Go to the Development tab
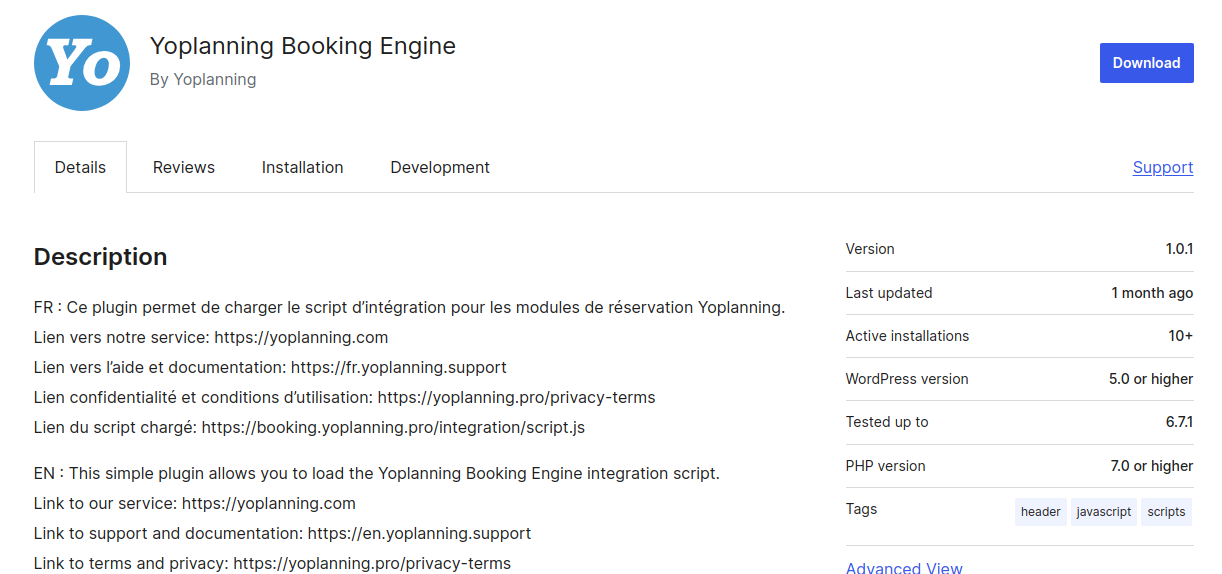 click(x=440, y=168)
